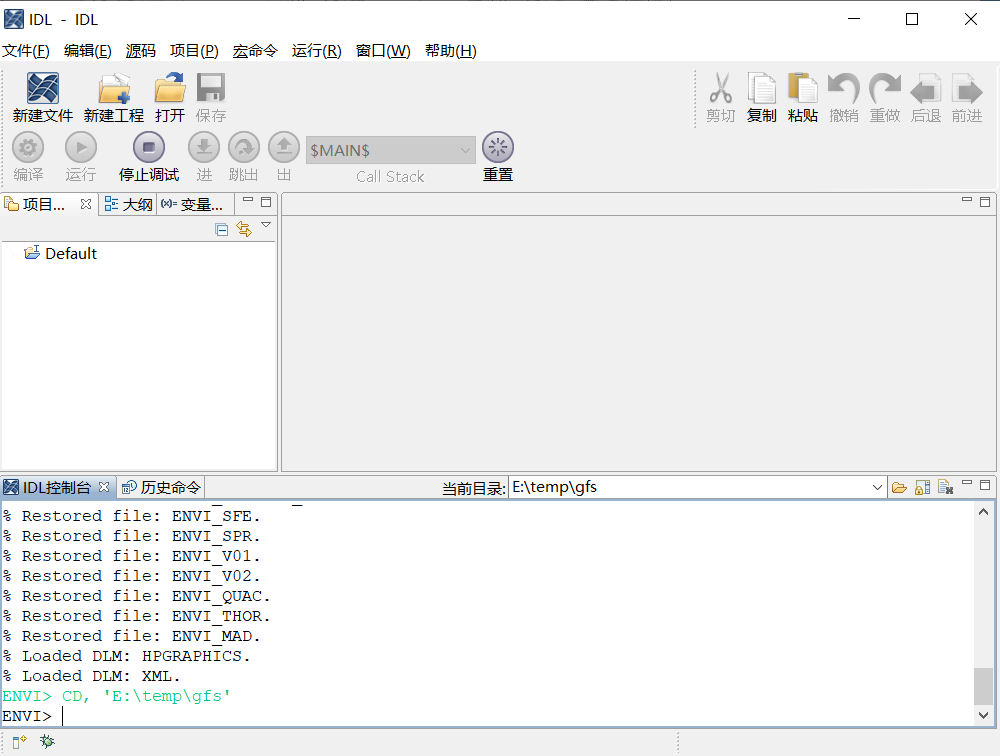Switch to the 变量 variables tab
Image resolution: width=1000 pixels, height=756 pixels.
tap(193, 204)
